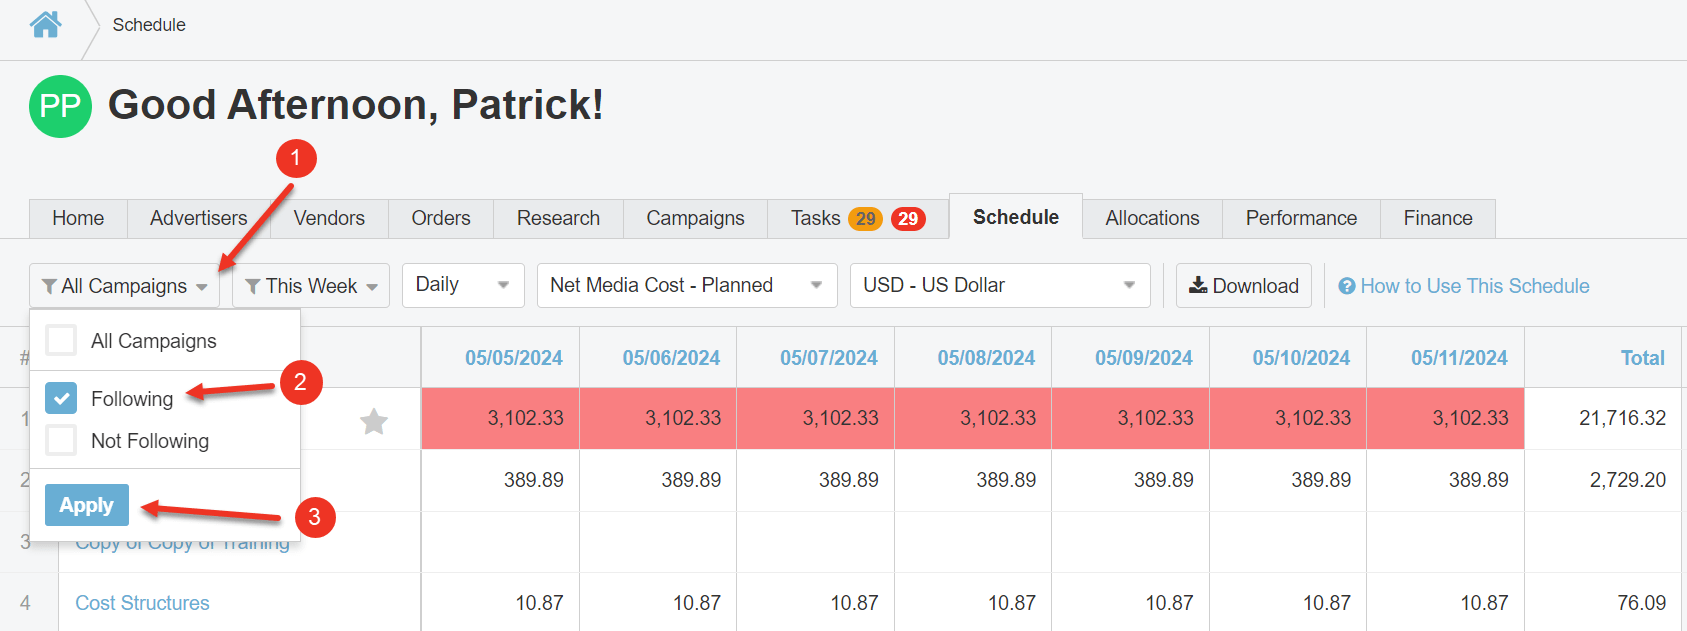Enable the Not Following checkbox
The image size is (1687, 631).
click(61, 440)
